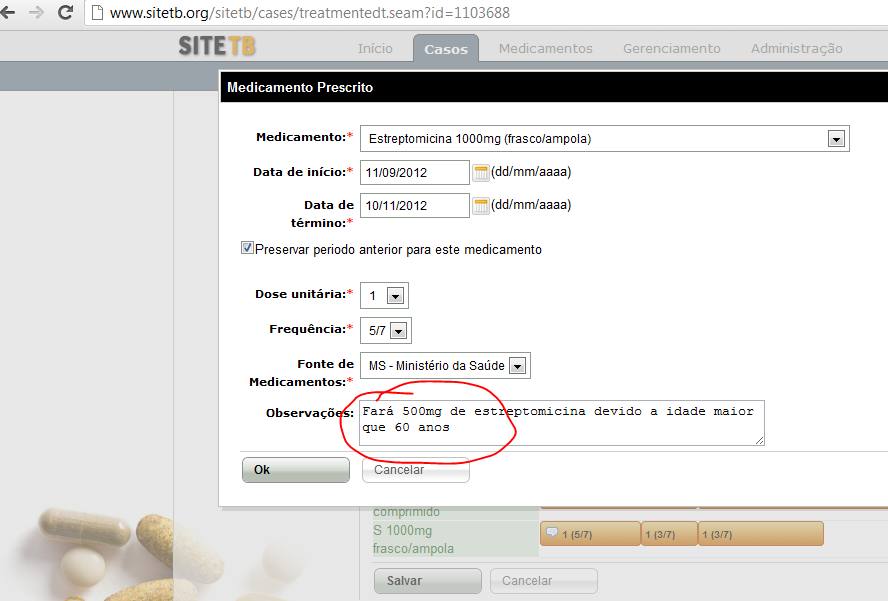Click the S 1000mg frasco/ampola row label
Viewport: 888px width, 601px height.
(413, 539)
